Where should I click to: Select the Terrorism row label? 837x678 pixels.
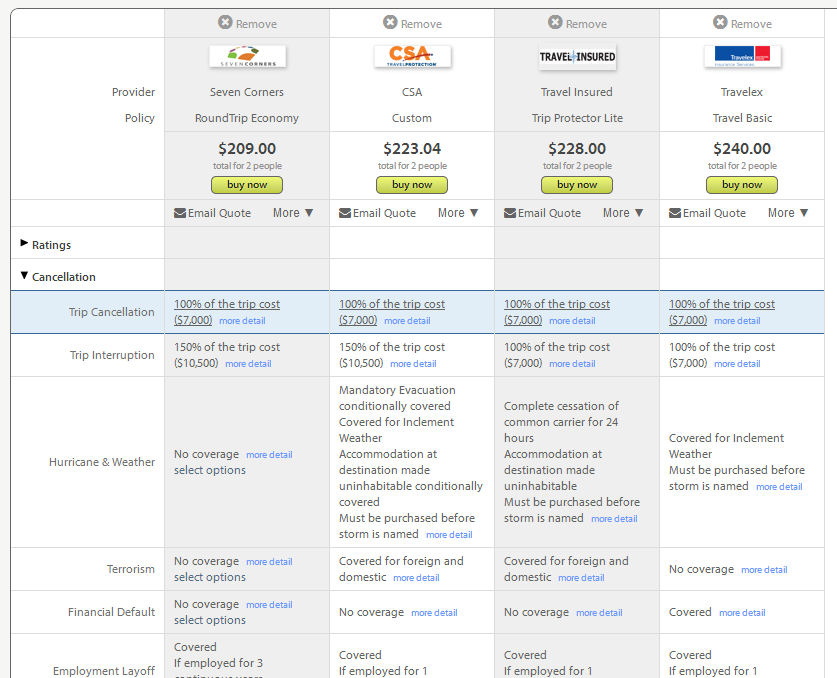131,569
